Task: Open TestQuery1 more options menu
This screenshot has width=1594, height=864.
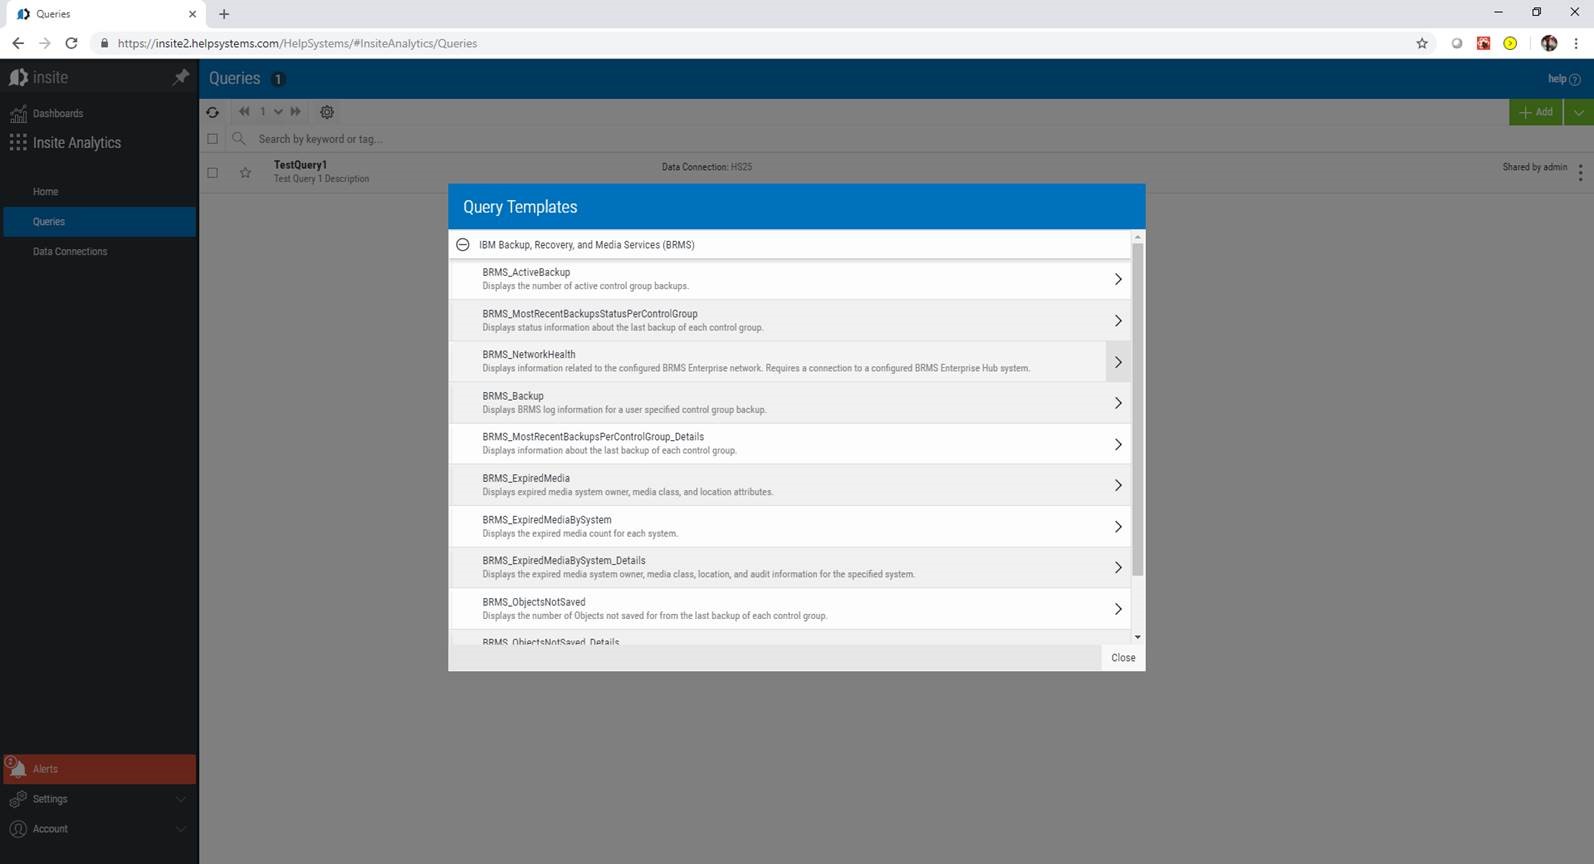Action: (1580, 172)
